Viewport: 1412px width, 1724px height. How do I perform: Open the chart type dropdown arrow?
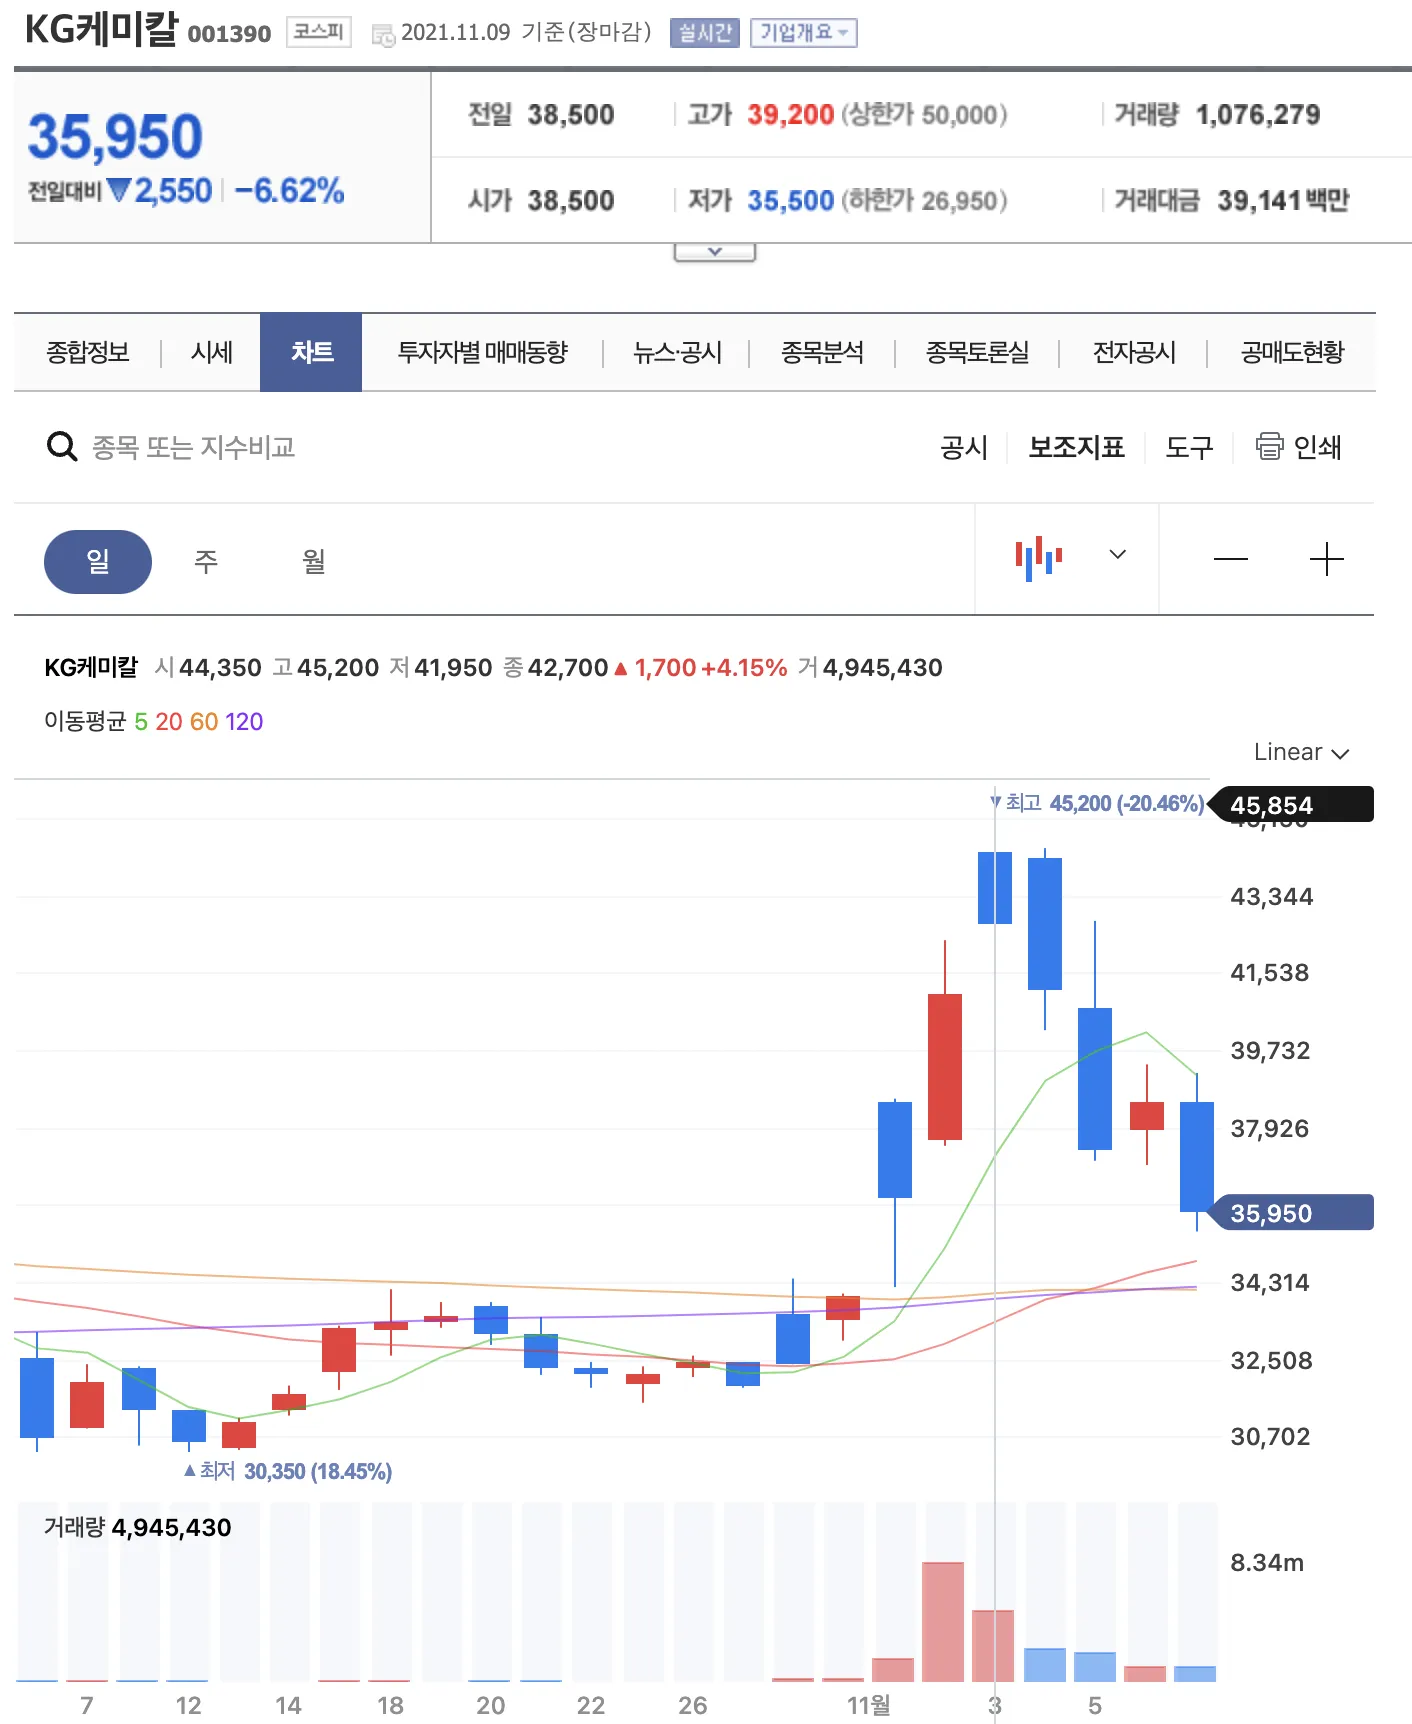1118,554
